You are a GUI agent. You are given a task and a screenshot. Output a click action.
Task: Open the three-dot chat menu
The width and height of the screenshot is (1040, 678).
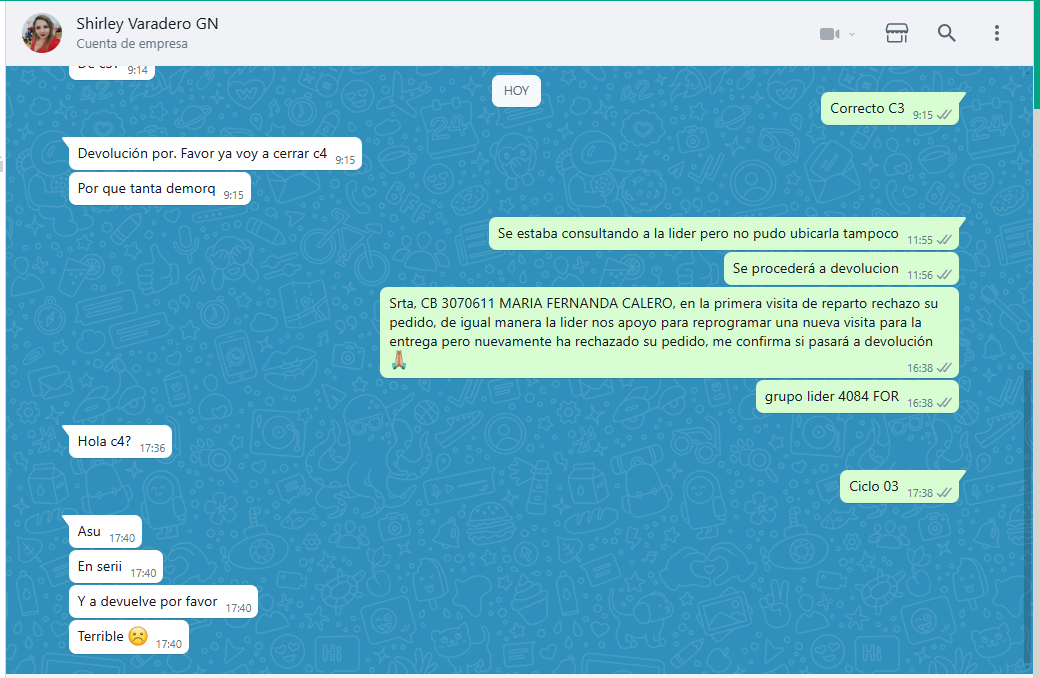996,33
